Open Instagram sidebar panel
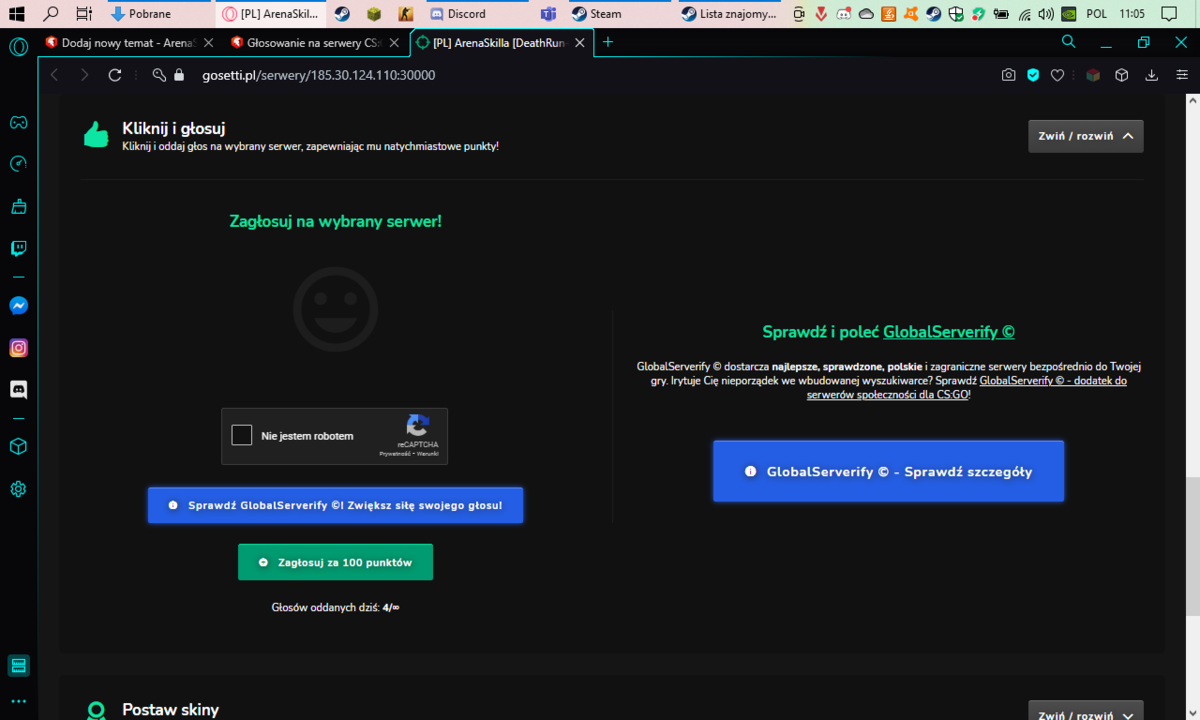 [18, 348]
